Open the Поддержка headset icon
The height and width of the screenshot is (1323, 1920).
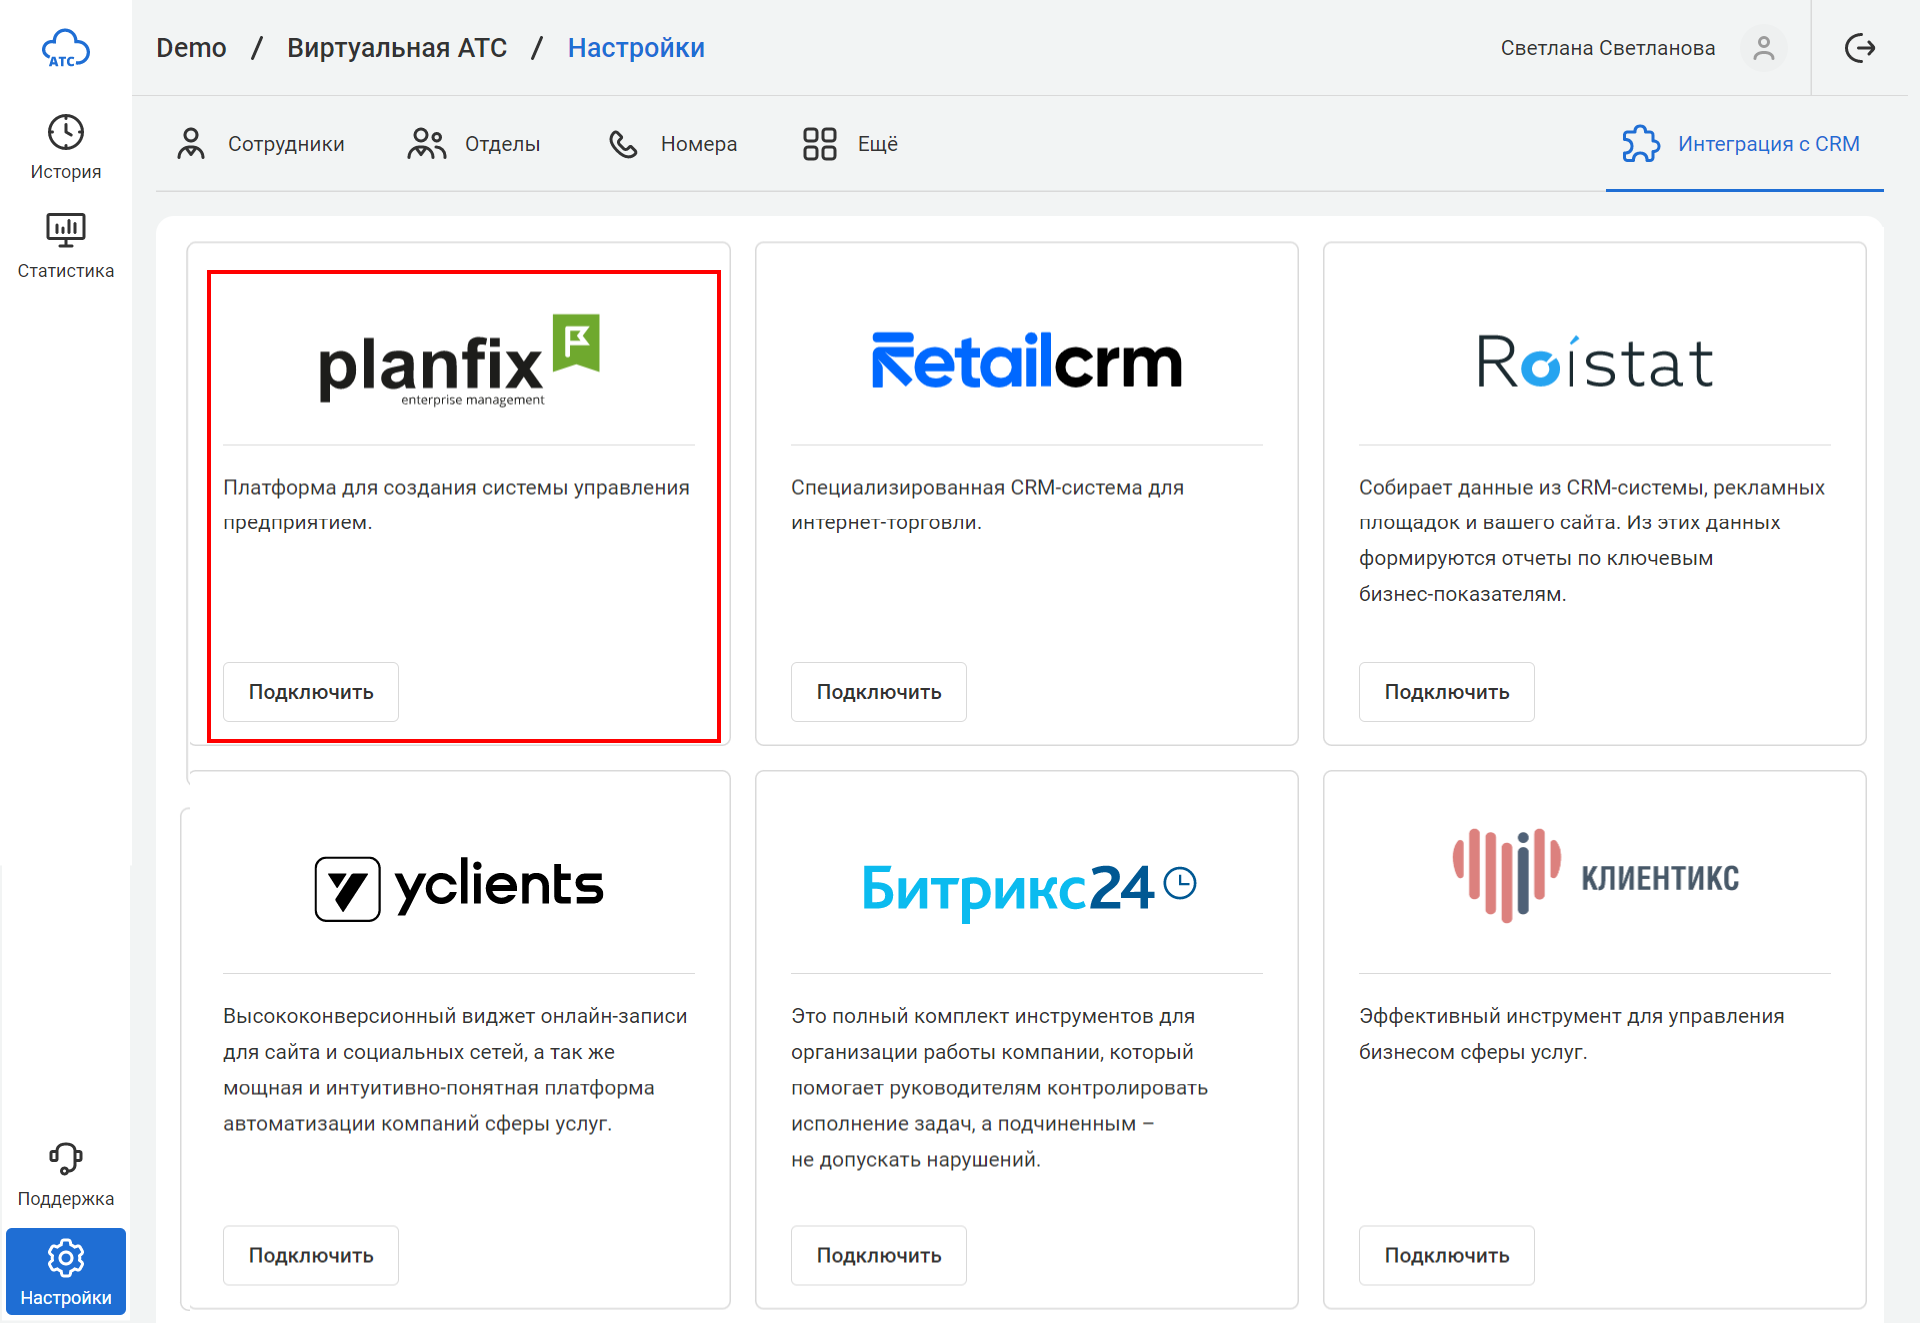[x=65, y=1158]
